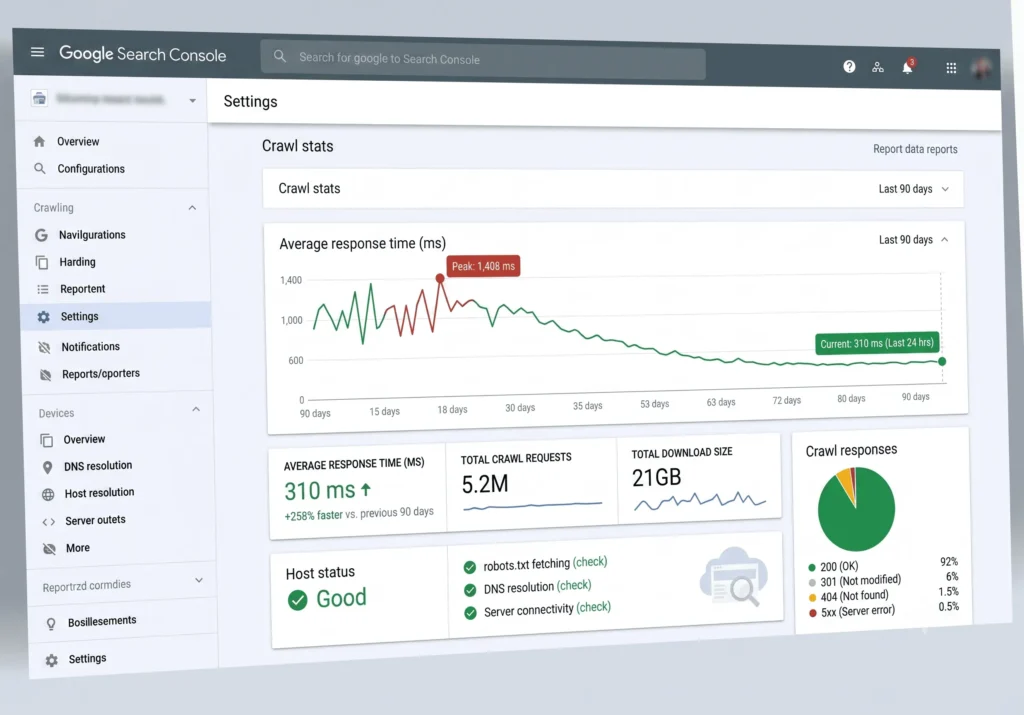The width and height of the screenshot is (1024, 715).
Task: Click the 5.2M total crawl requests value
Action: (x=485, y=485)
